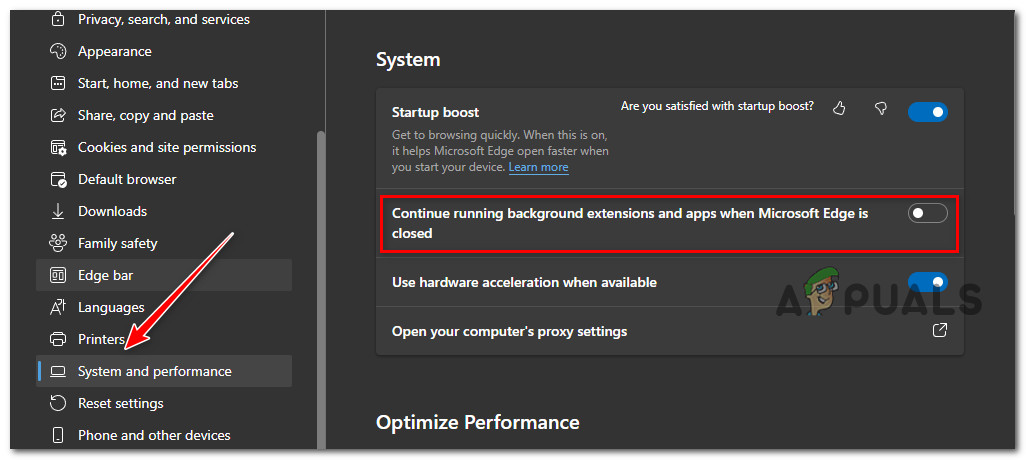Viewport: 1026px width, 460px height.
Task: Click the Printers icon in sidebar
Action: tap(58, 339)
